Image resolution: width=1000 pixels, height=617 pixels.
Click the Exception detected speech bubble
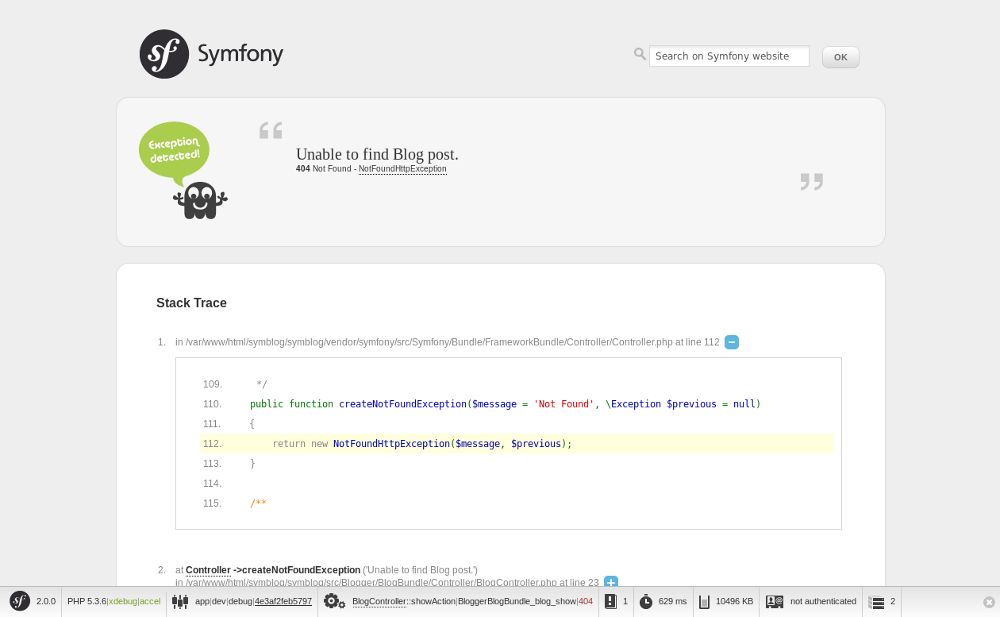174,151
